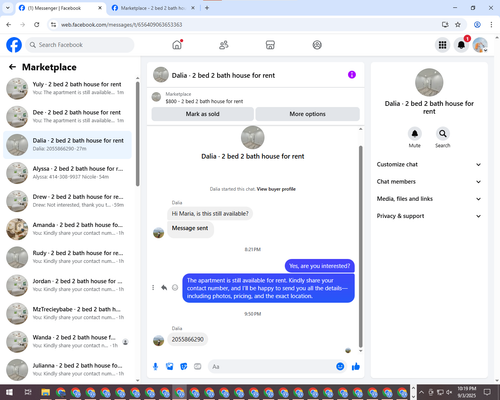The height and width of the screenshot is (400, 500).
Task: Send a thumbs-up like
Action: [356, 367]
